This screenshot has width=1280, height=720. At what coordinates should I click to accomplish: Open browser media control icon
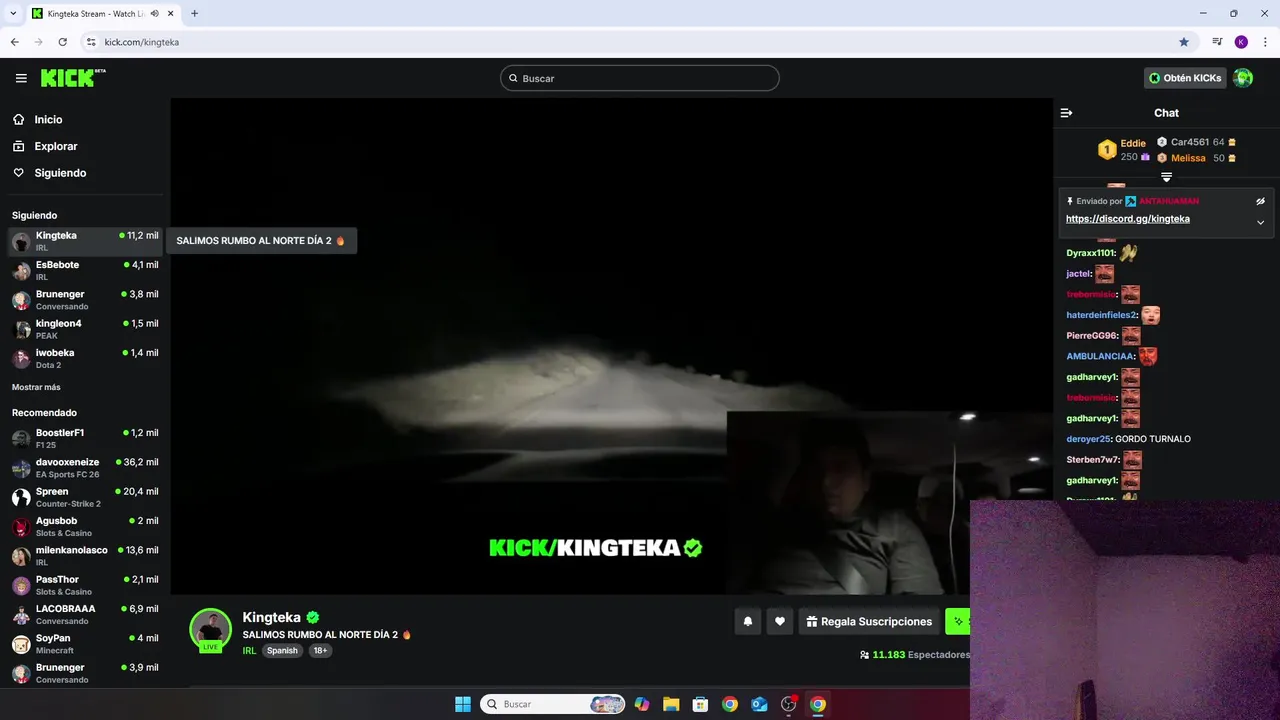(1217, 42)
